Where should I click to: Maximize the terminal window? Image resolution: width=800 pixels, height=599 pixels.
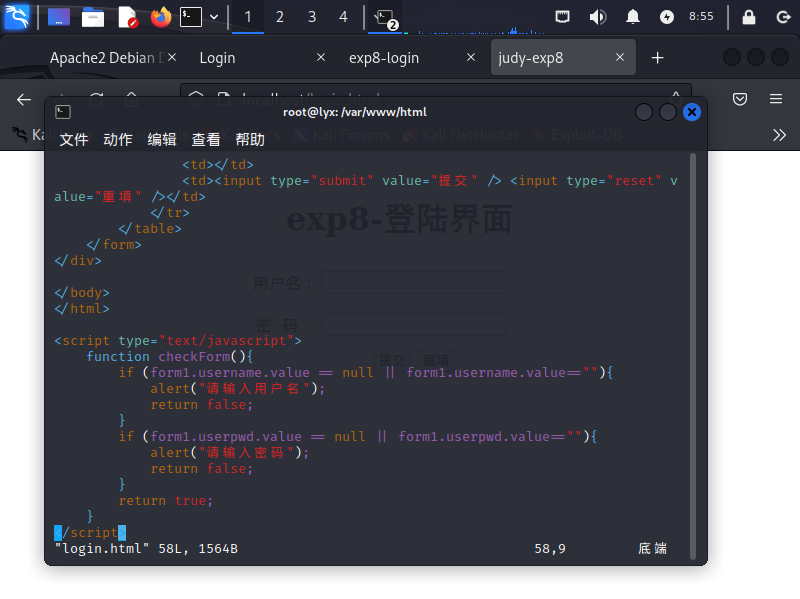tap(668, 112)
